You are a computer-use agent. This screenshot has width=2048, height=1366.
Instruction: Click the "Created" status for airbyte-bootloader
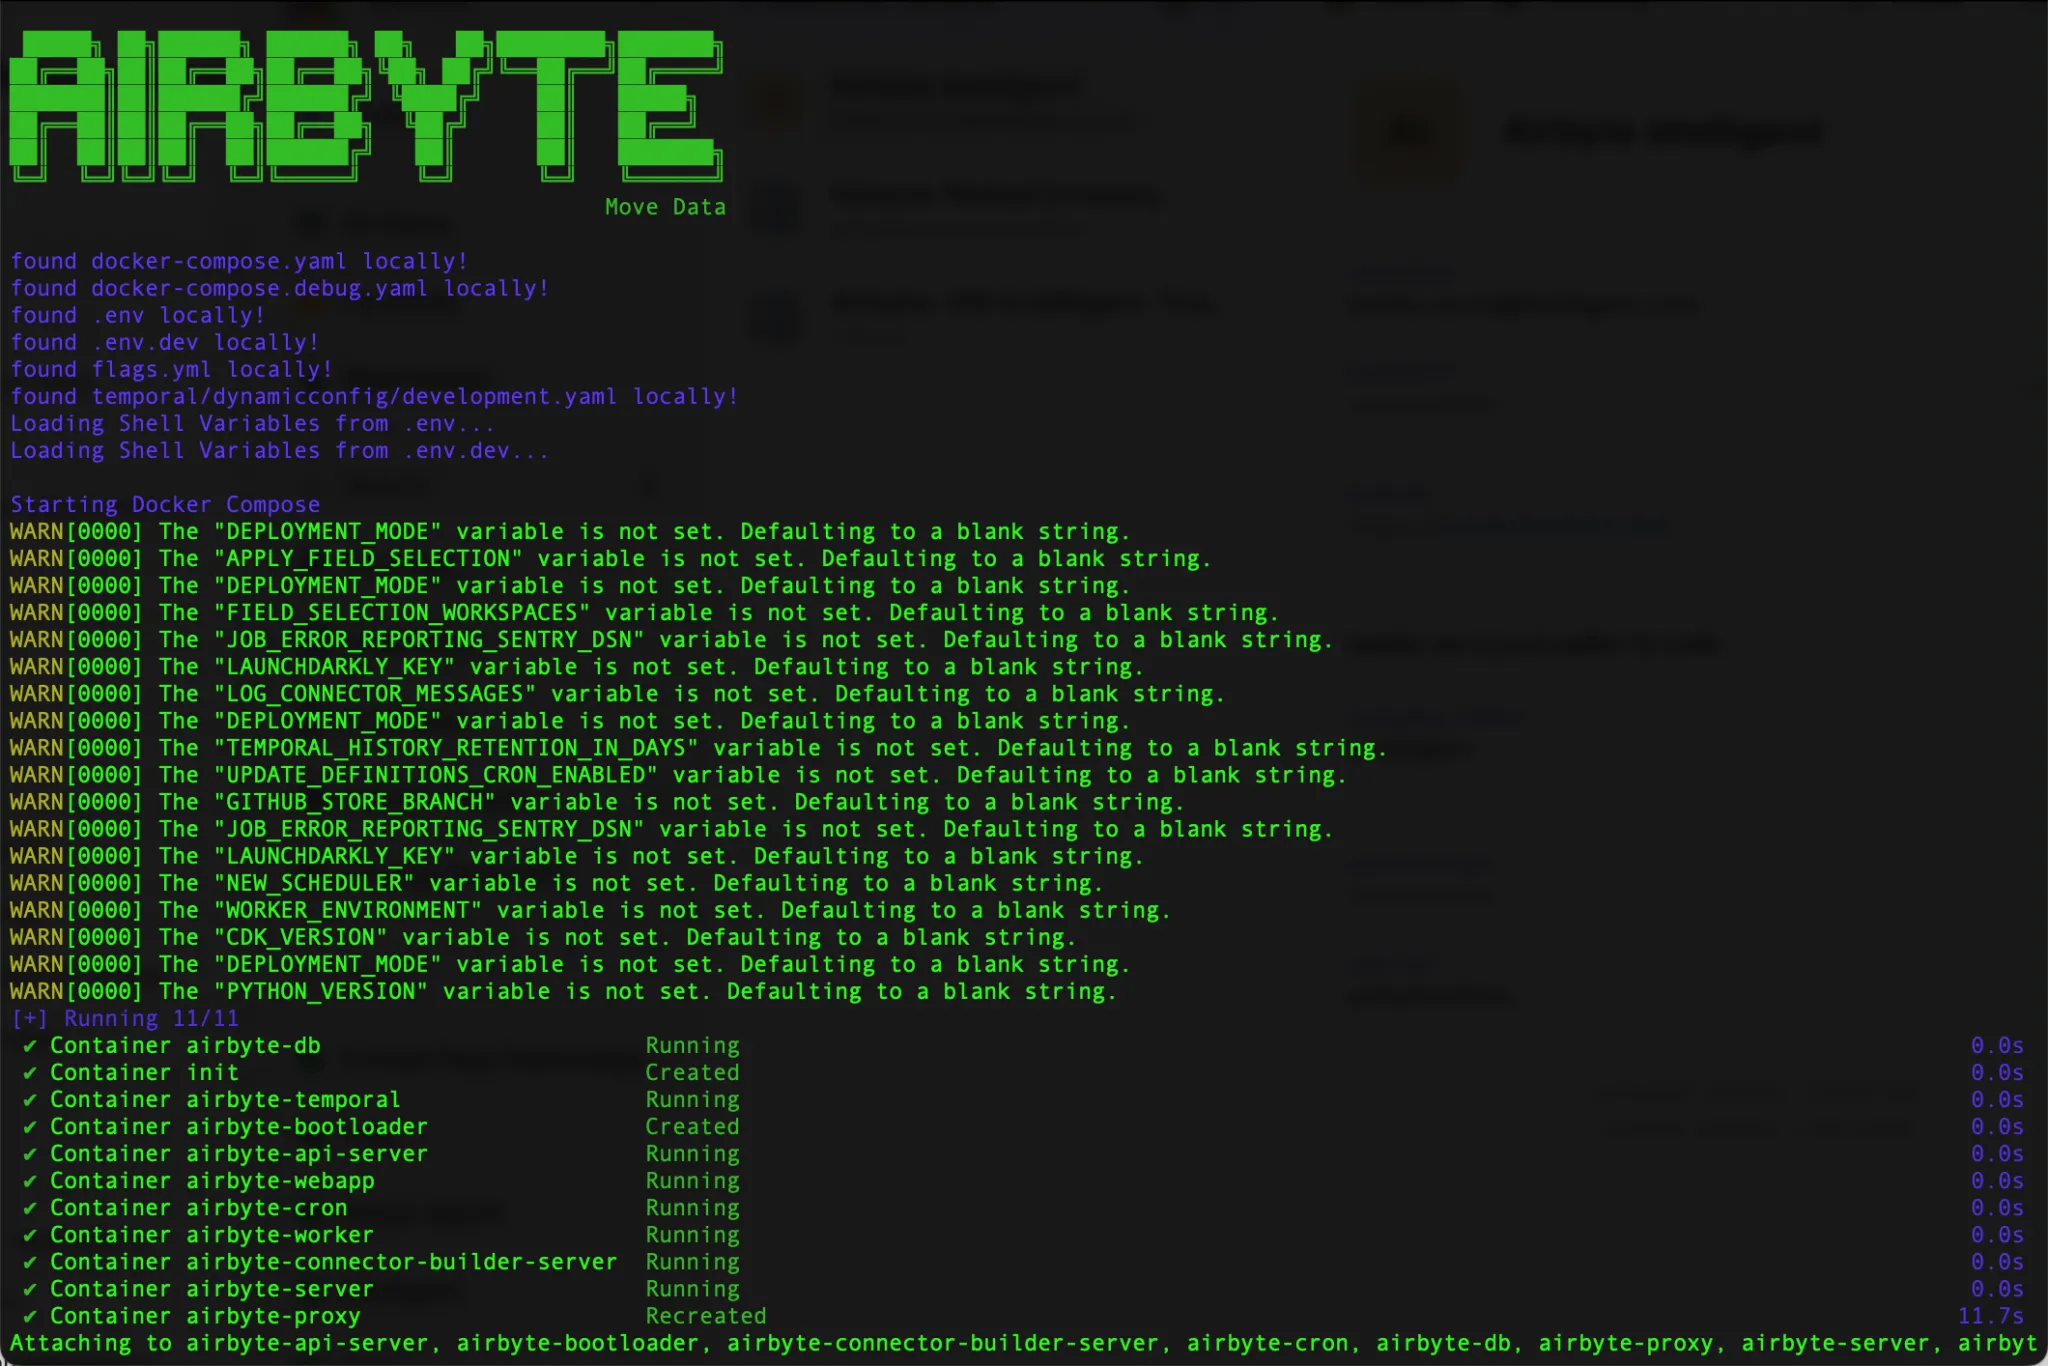(692, 1127)
